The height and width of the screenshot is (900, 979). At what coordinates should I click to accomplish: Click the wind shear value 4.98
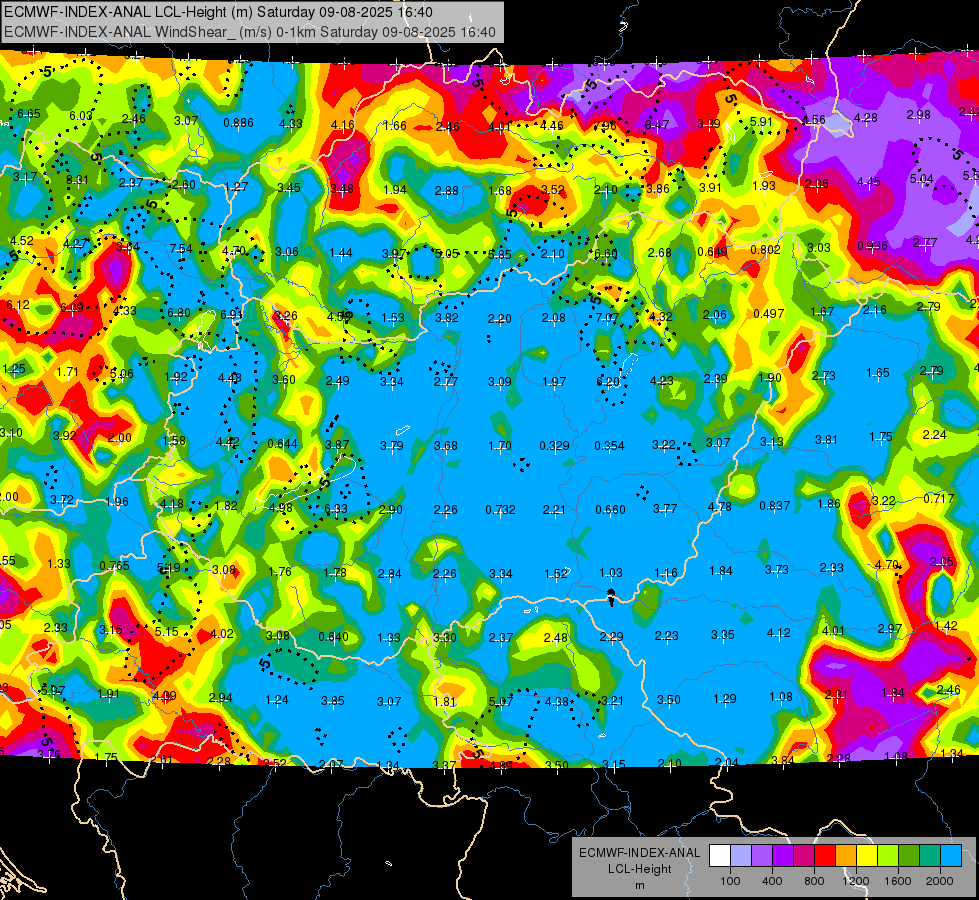[280, 508]
